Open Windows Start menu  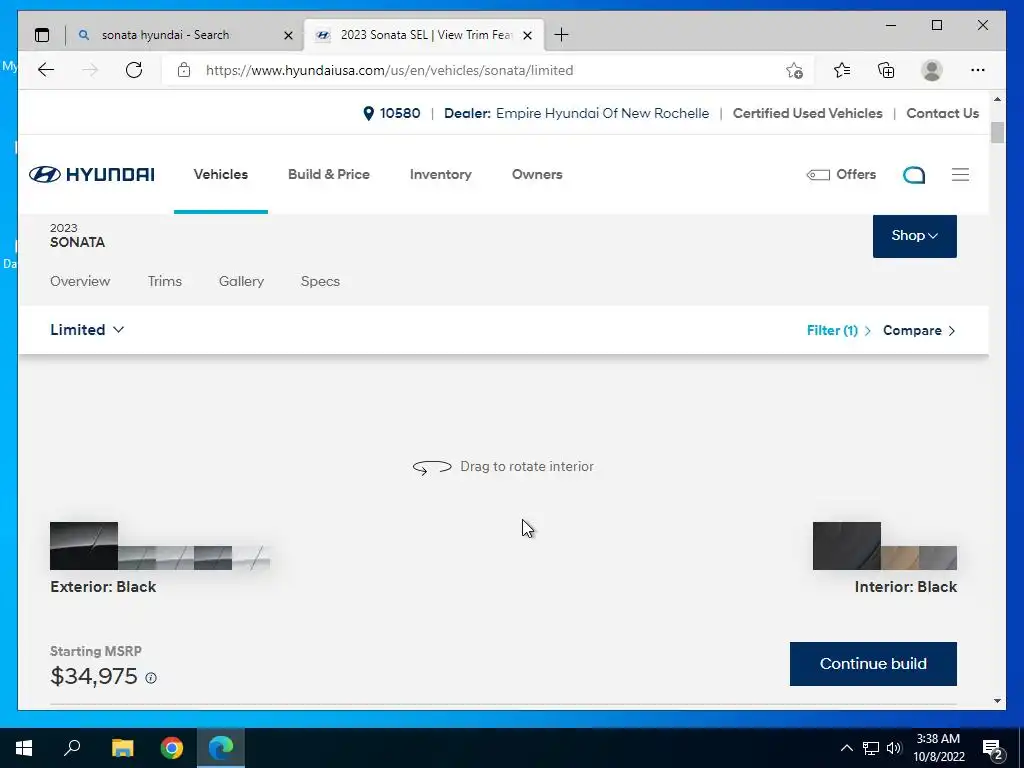[24, 748]
